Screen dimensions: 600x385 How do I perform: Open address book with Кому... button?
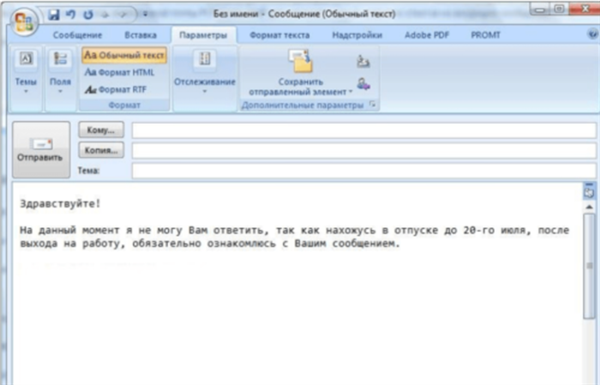tap(101, 130)
